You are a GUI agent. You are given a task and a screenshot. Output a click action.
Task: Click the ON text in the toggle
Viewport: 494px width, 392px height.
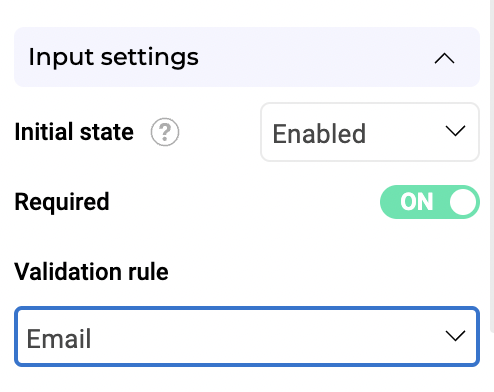[x=417, y=202]
